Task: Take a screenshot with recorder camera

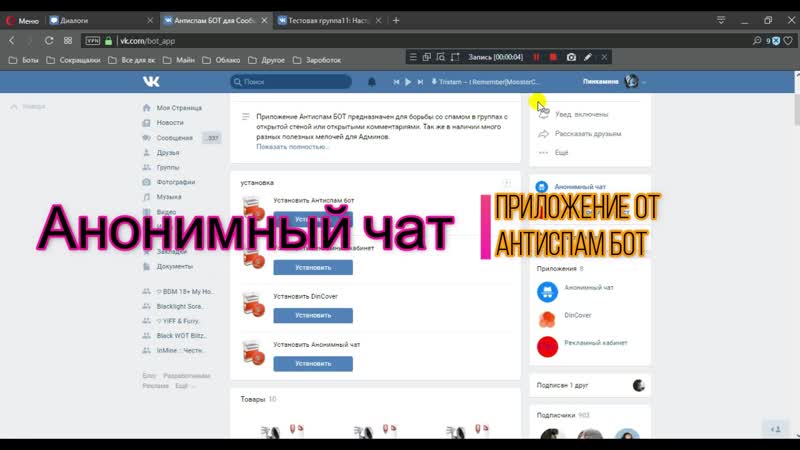Action: pyautogui.click(x=571, y=57)
